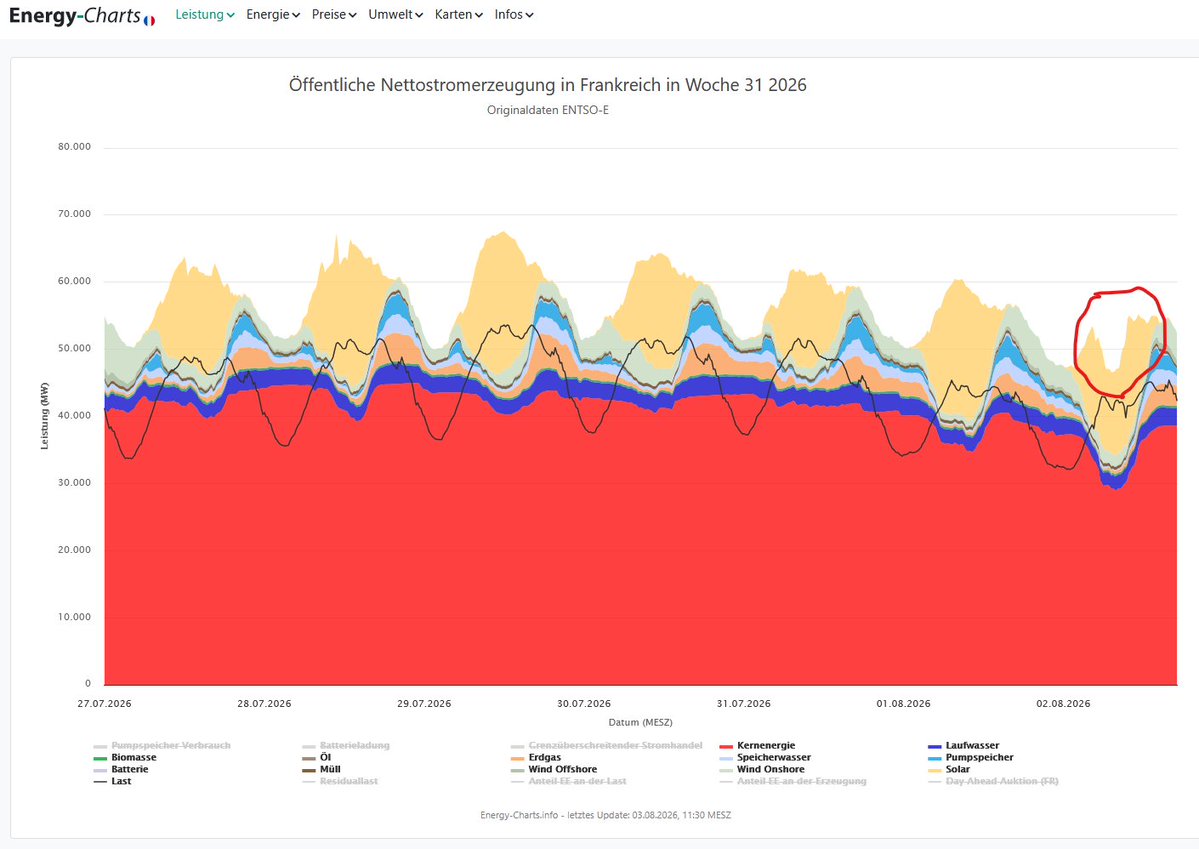This screenshot has height=849, width=1199.
Task: Click the Datum (MESZ) axis label
Action: pyautogui.click(x=641, y=722)
